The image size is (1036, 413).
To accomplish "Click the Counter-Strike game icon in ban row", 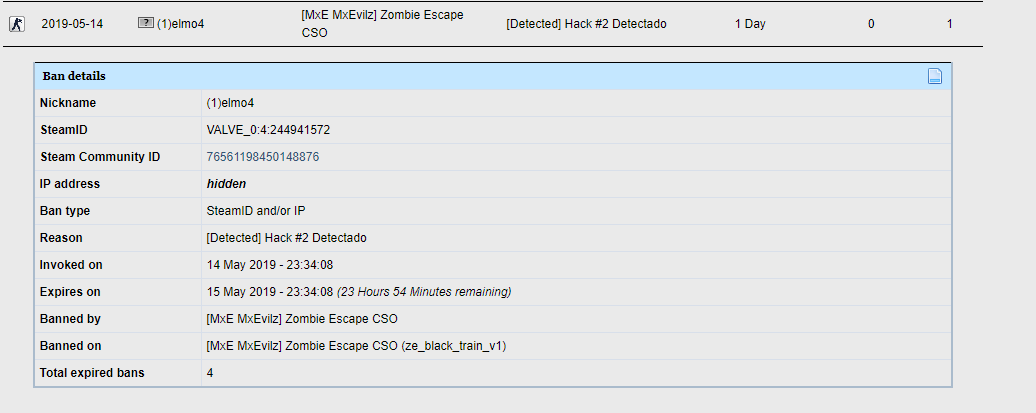I will click(17, 24).
